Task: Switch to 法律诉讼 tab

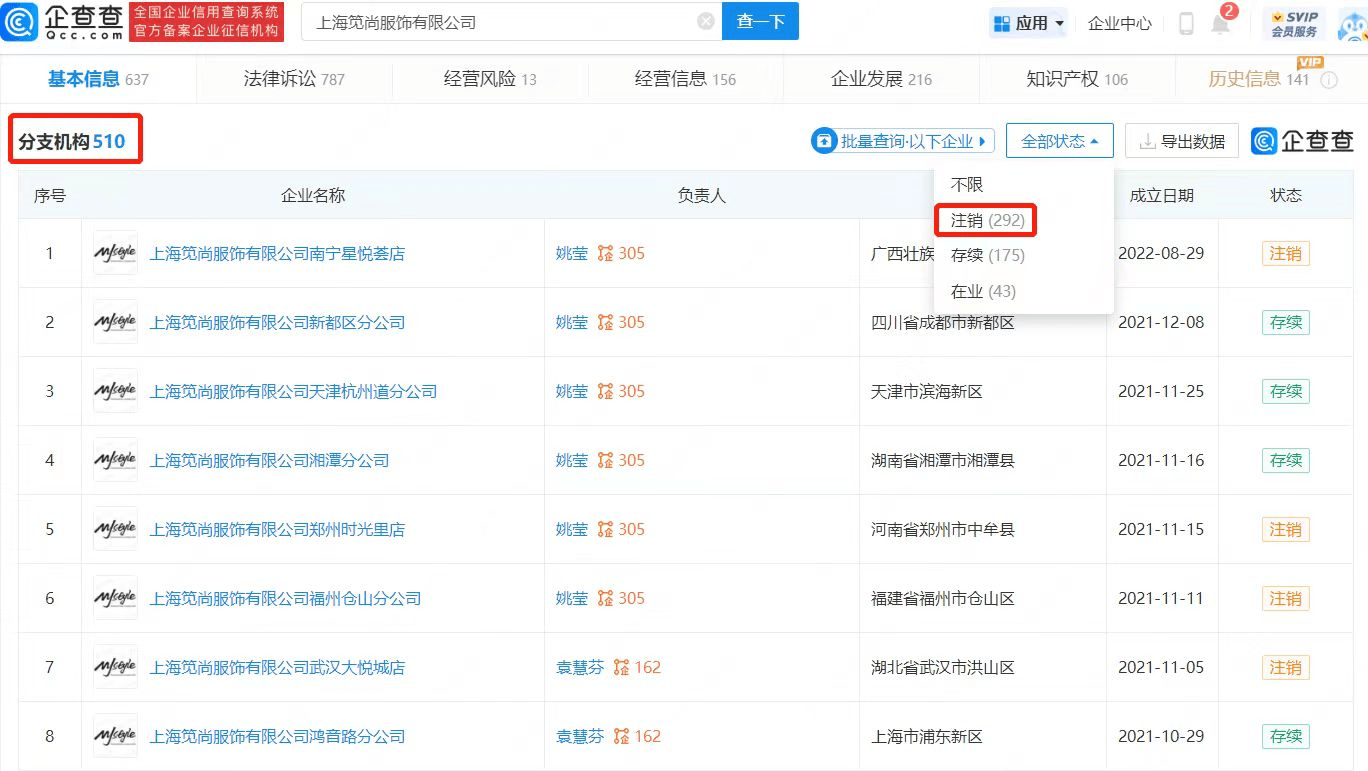Action: (294, 79)
